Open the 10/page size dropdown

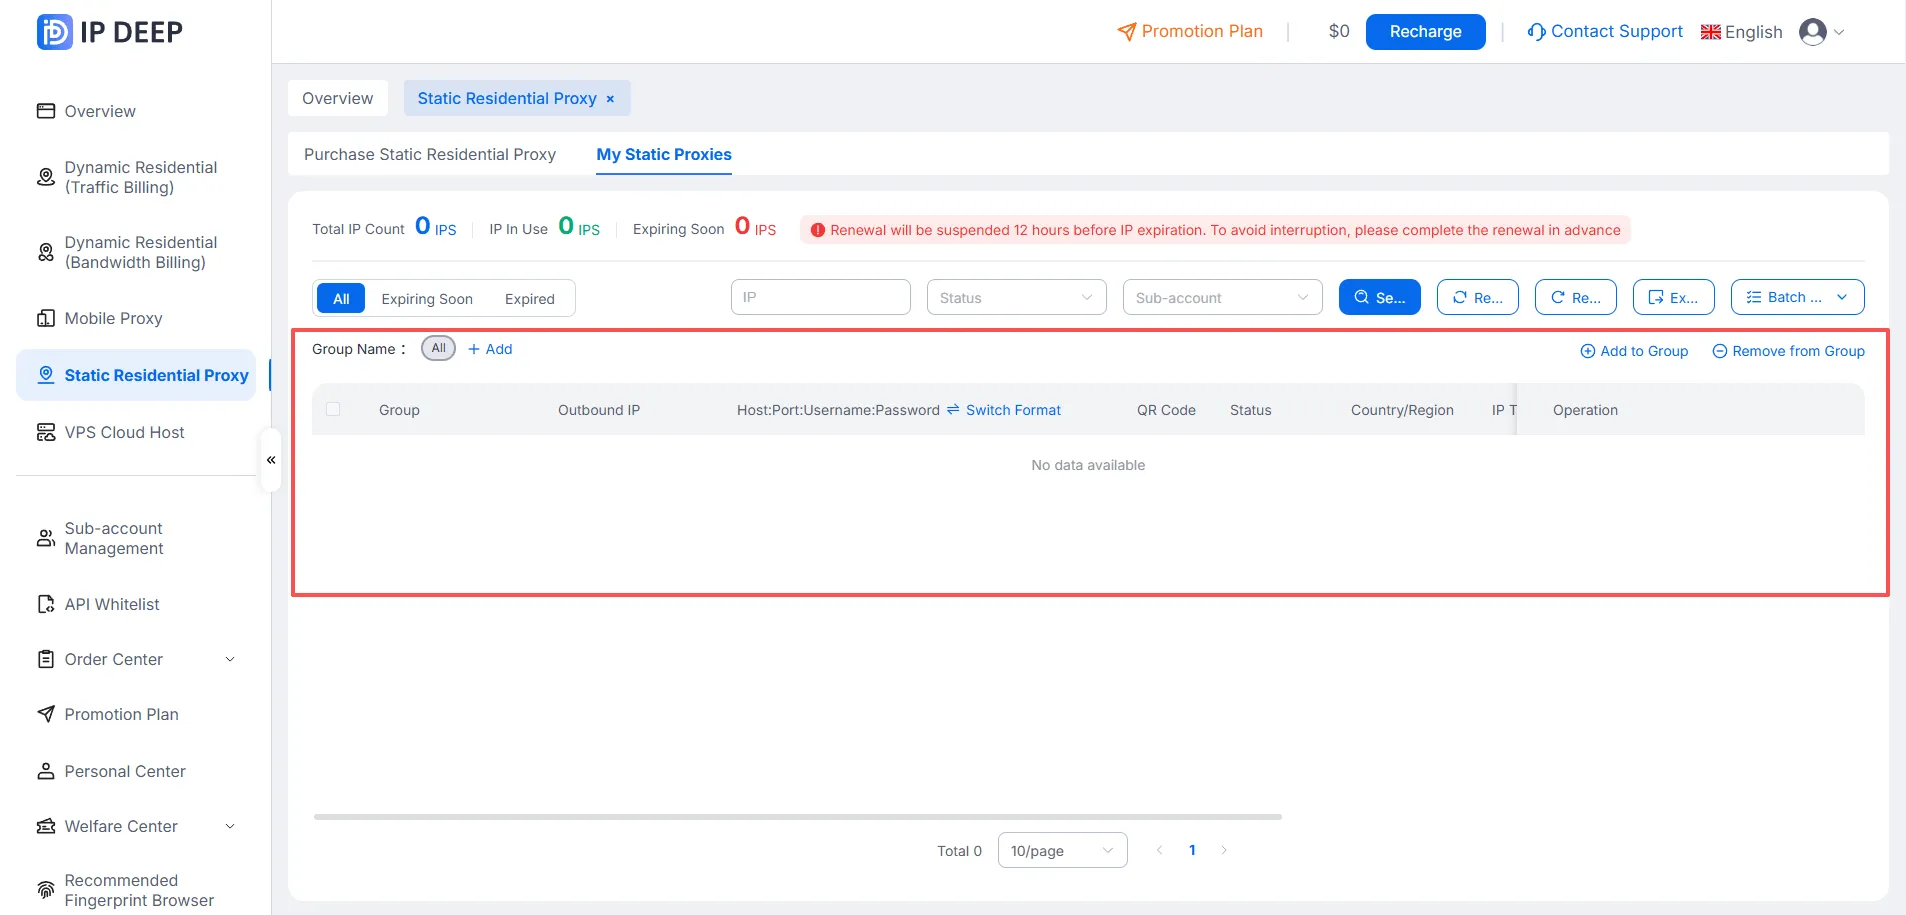click(1063, 850)
